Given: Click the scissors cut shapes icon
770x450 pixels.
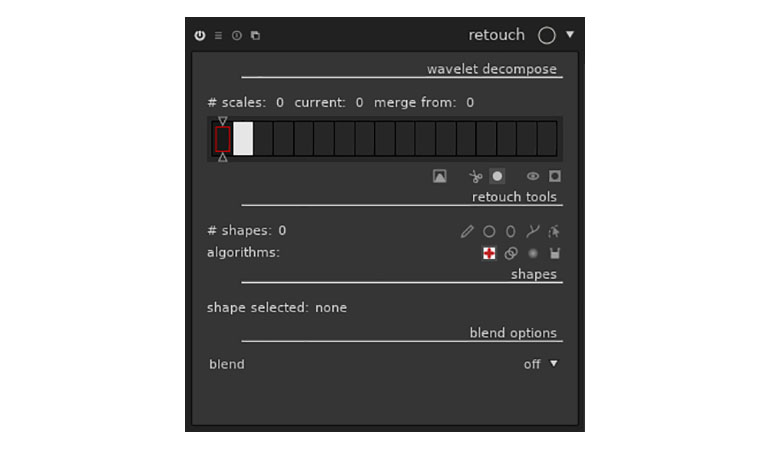Looking at the screenshot, I should (x=476, y=176).
